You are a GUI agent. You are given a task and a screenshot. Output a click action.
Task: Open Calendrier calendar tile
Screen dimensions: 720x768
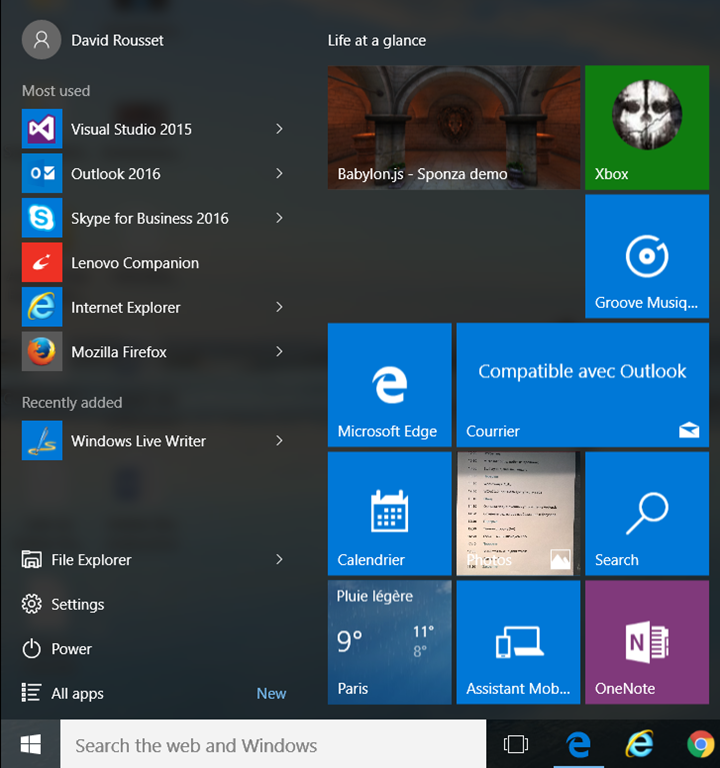[389, 514]
